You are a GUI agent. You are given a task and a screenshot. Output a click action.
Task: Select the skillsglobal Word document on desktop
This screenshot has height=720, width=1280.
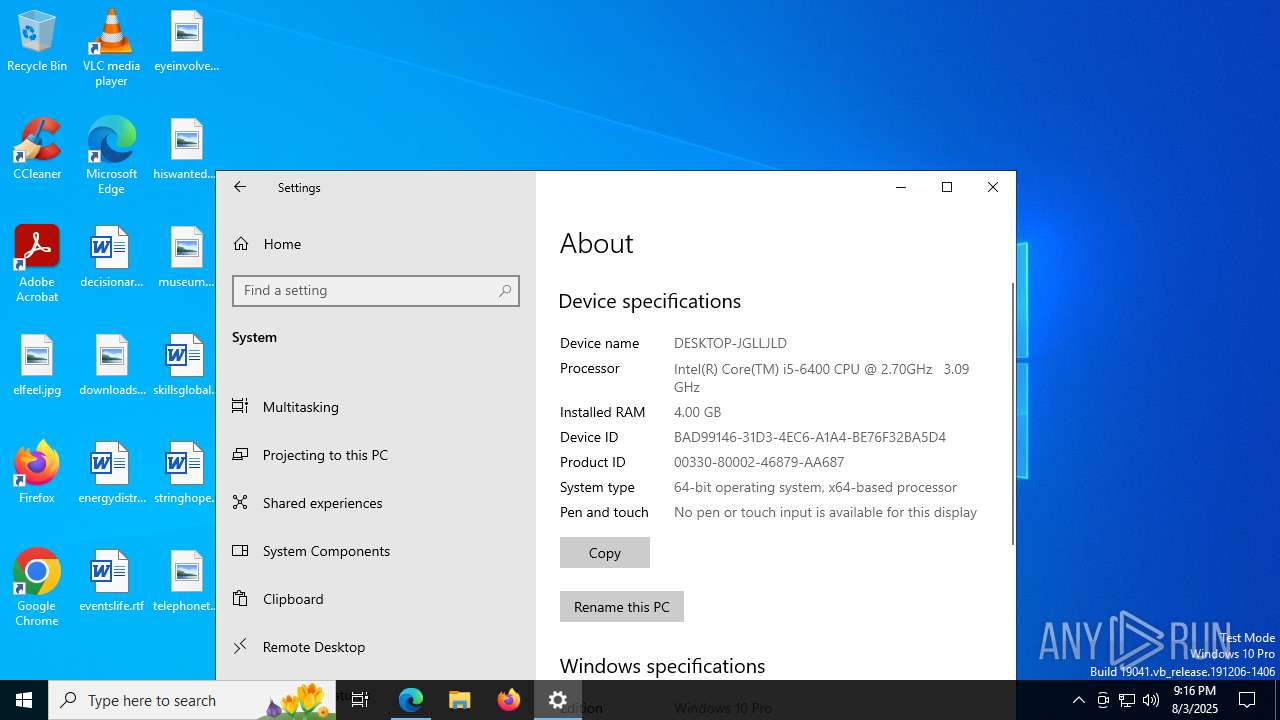click(186, 365)
